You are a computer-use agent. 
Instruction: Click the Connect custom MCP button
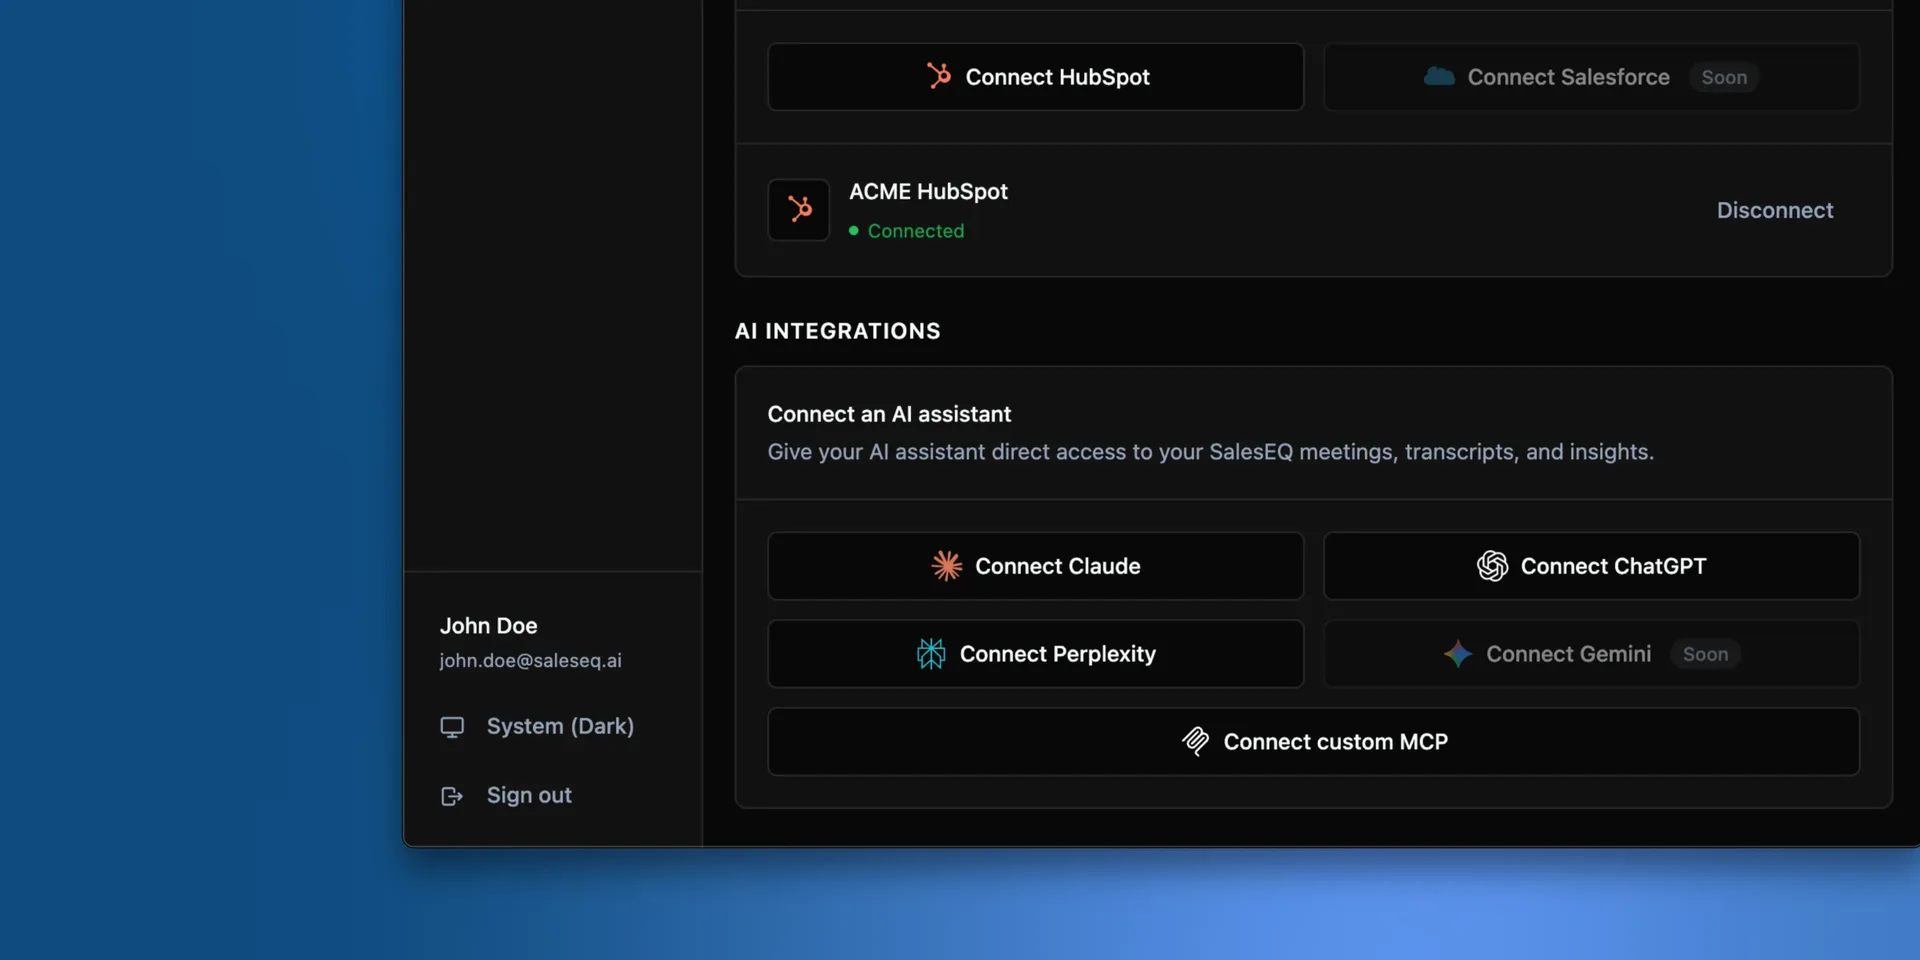pyautogui.click(x=1313, y=742)
